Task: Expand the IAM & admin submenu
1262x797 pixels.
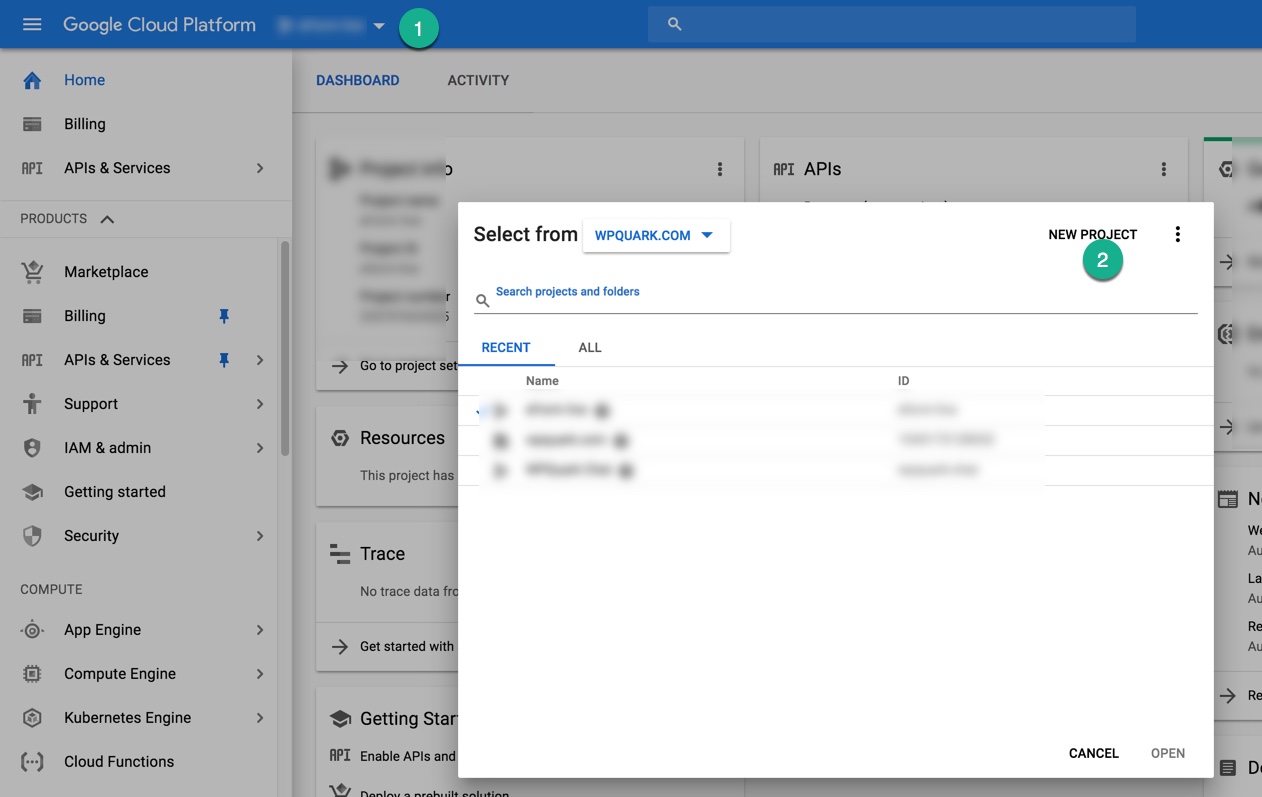Action: click(260, 448)
